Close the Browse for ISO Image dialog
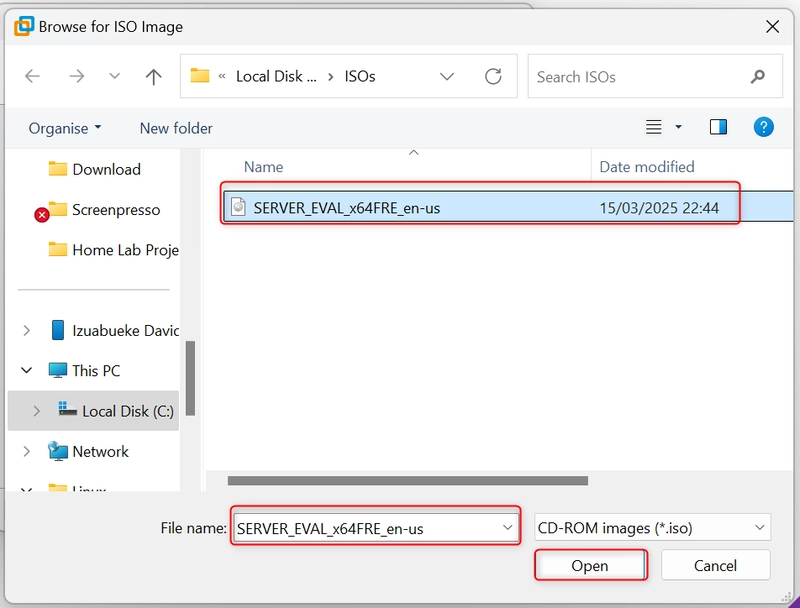 tap(772, 27)
